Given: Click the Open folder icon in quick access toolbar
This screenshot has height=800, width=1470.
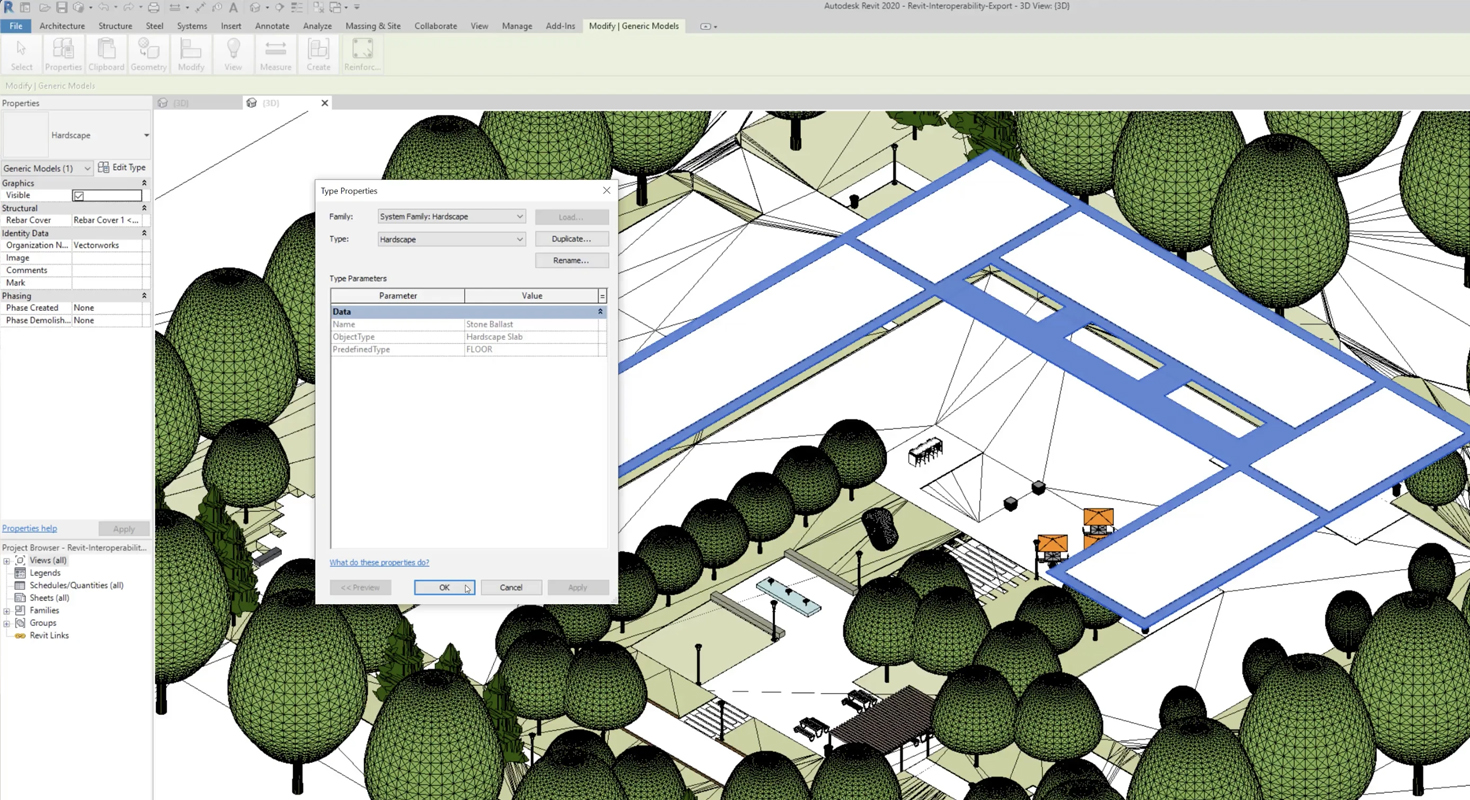Looking at the screenshot, I should click(44, 7).
